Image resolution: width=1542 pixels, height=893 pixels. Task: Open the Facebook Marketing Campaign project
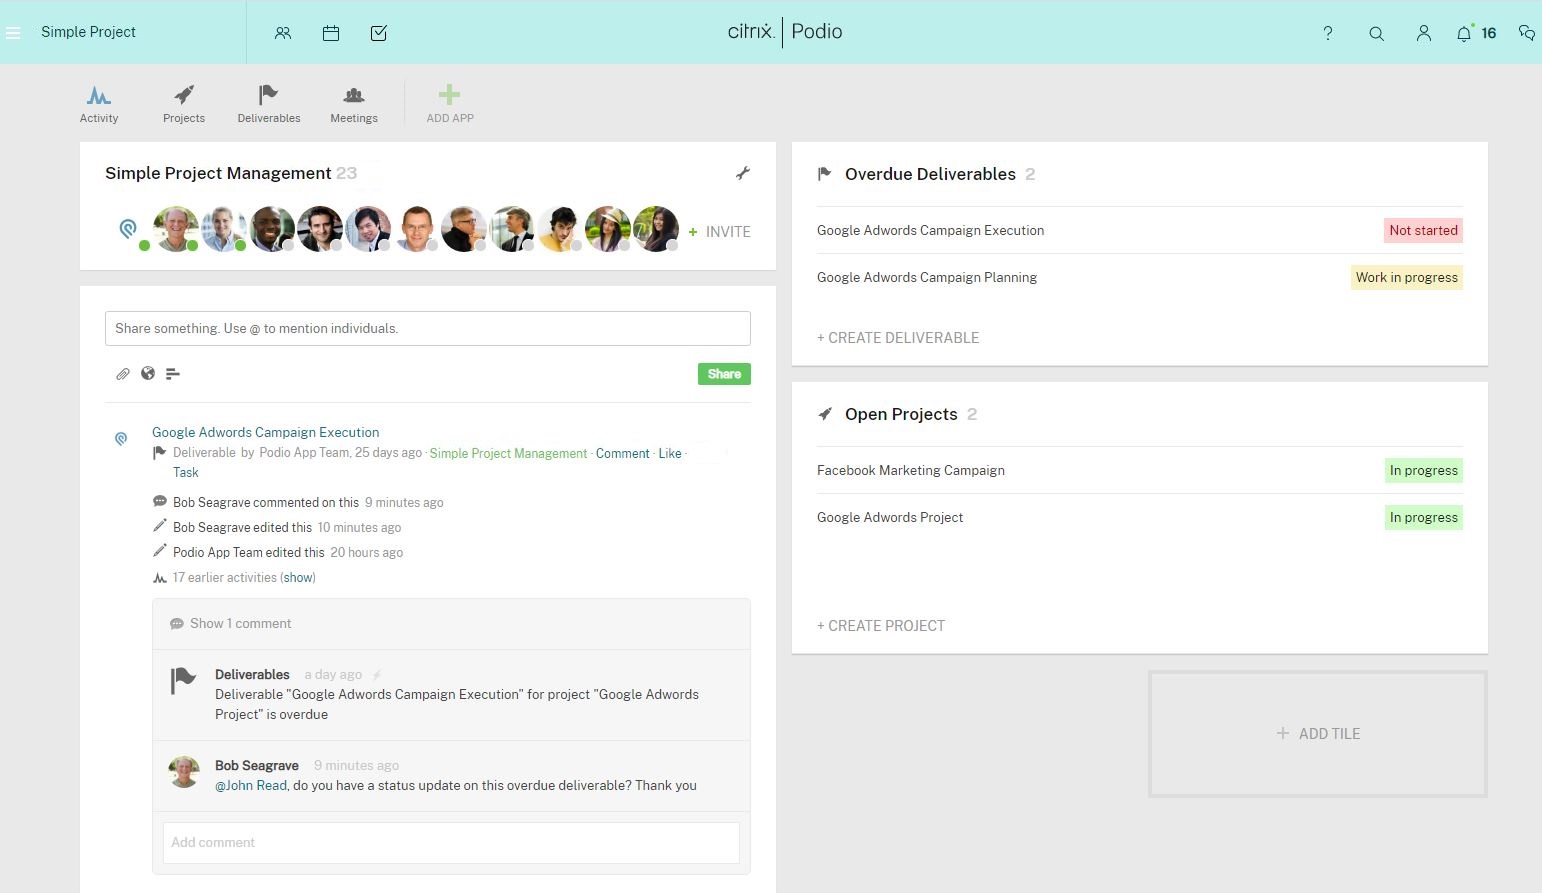click(911, 470)
